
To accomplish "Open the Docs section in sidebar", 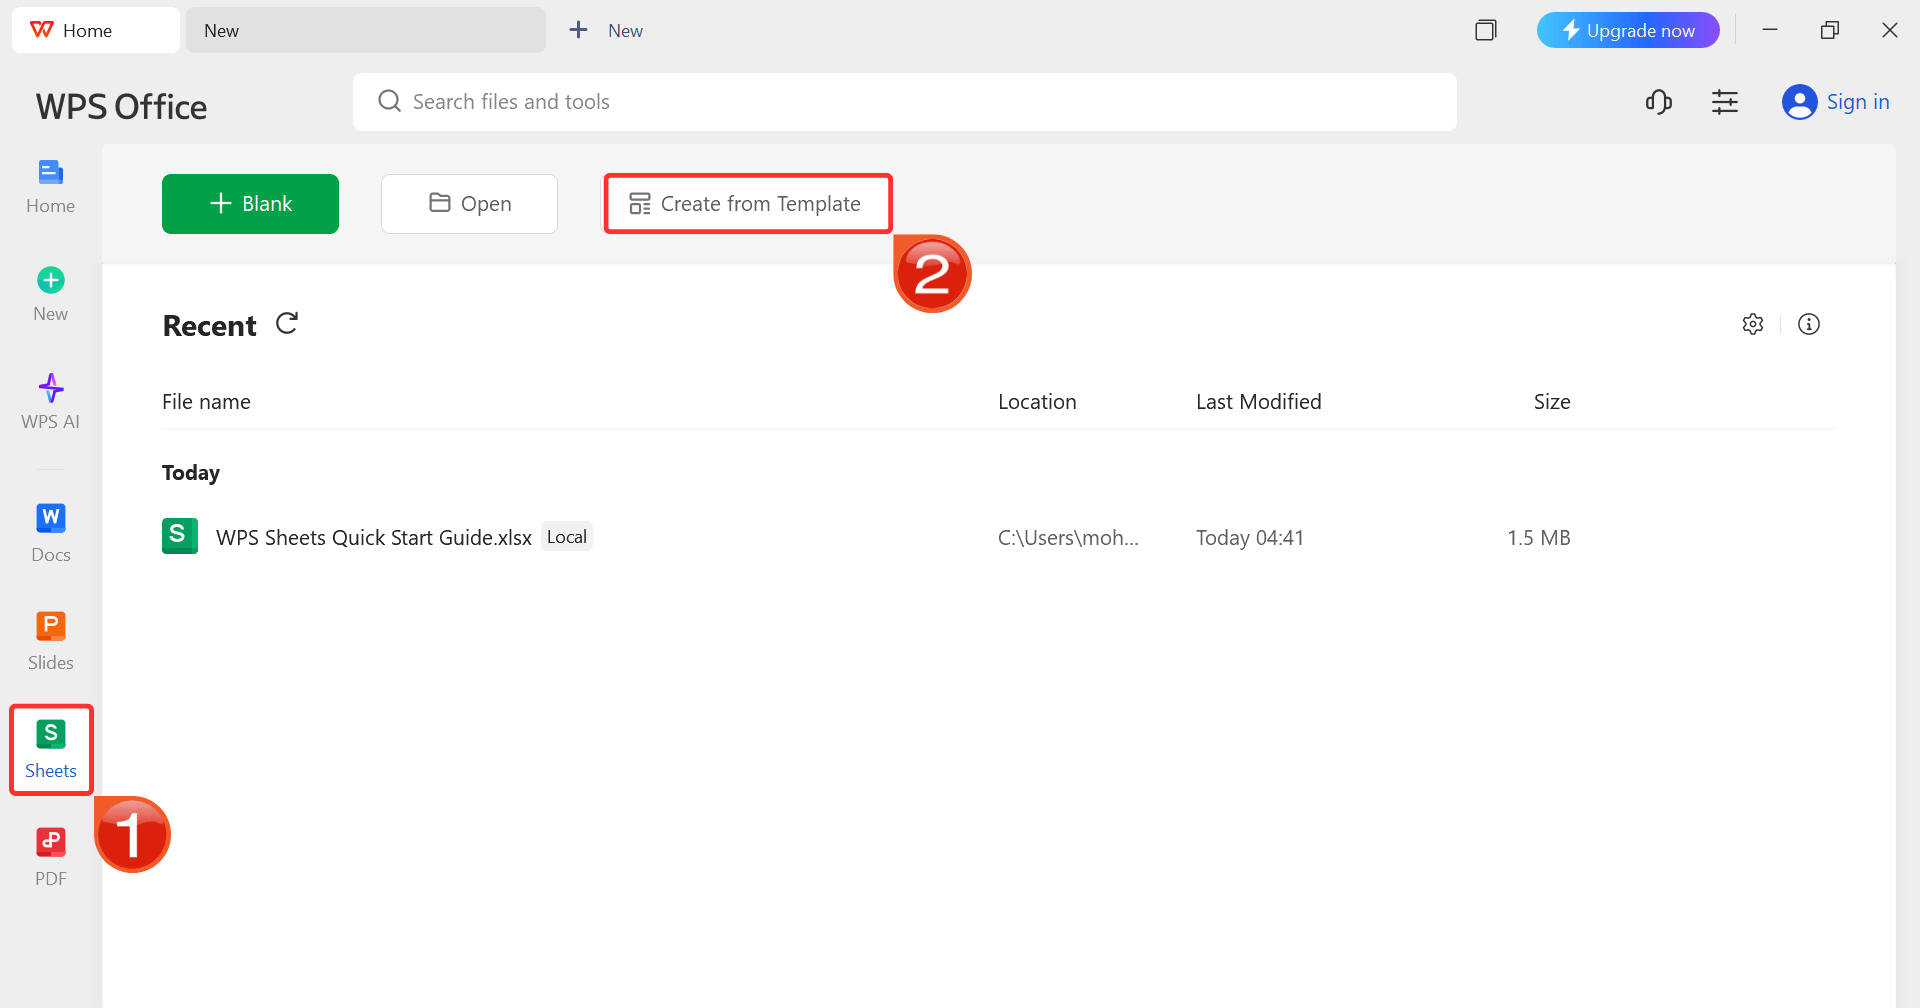I will [51, 533].
